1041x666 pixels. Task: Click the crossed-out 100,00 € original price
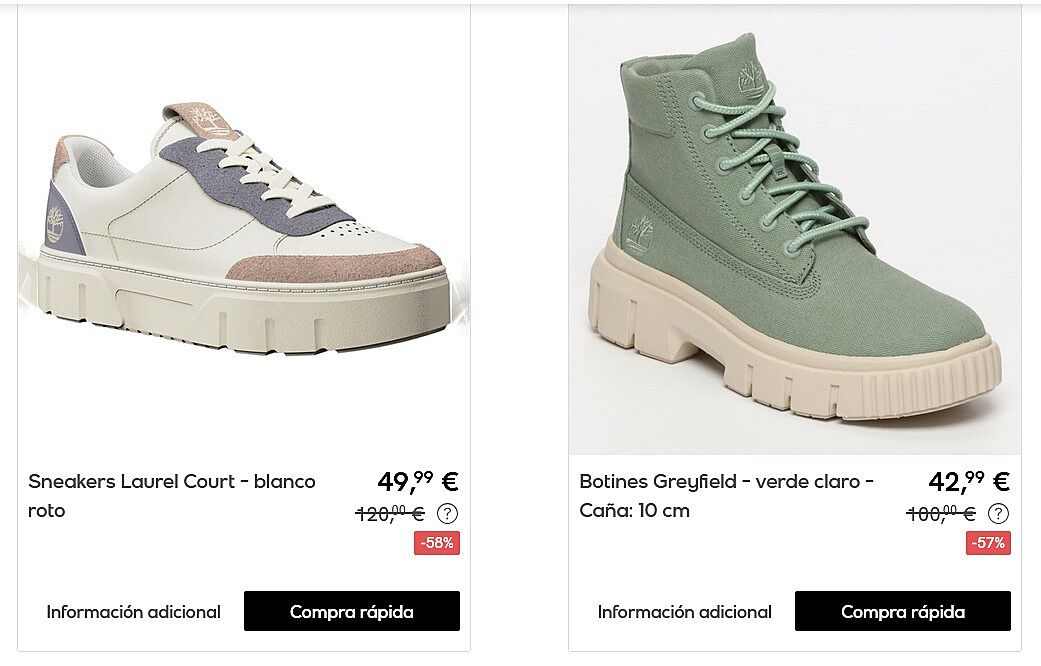coord(941,513)
